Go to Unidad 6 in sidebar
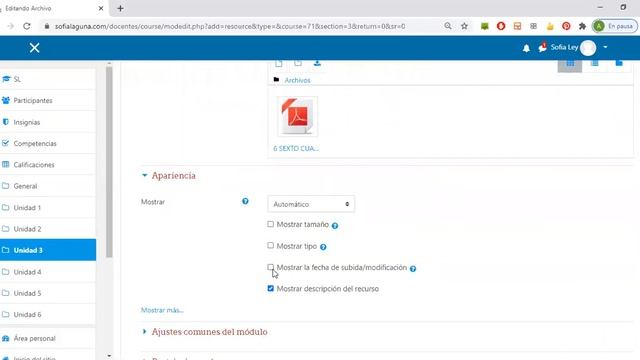640x360 pixels. pyautogui.click(x=48, y=314)
